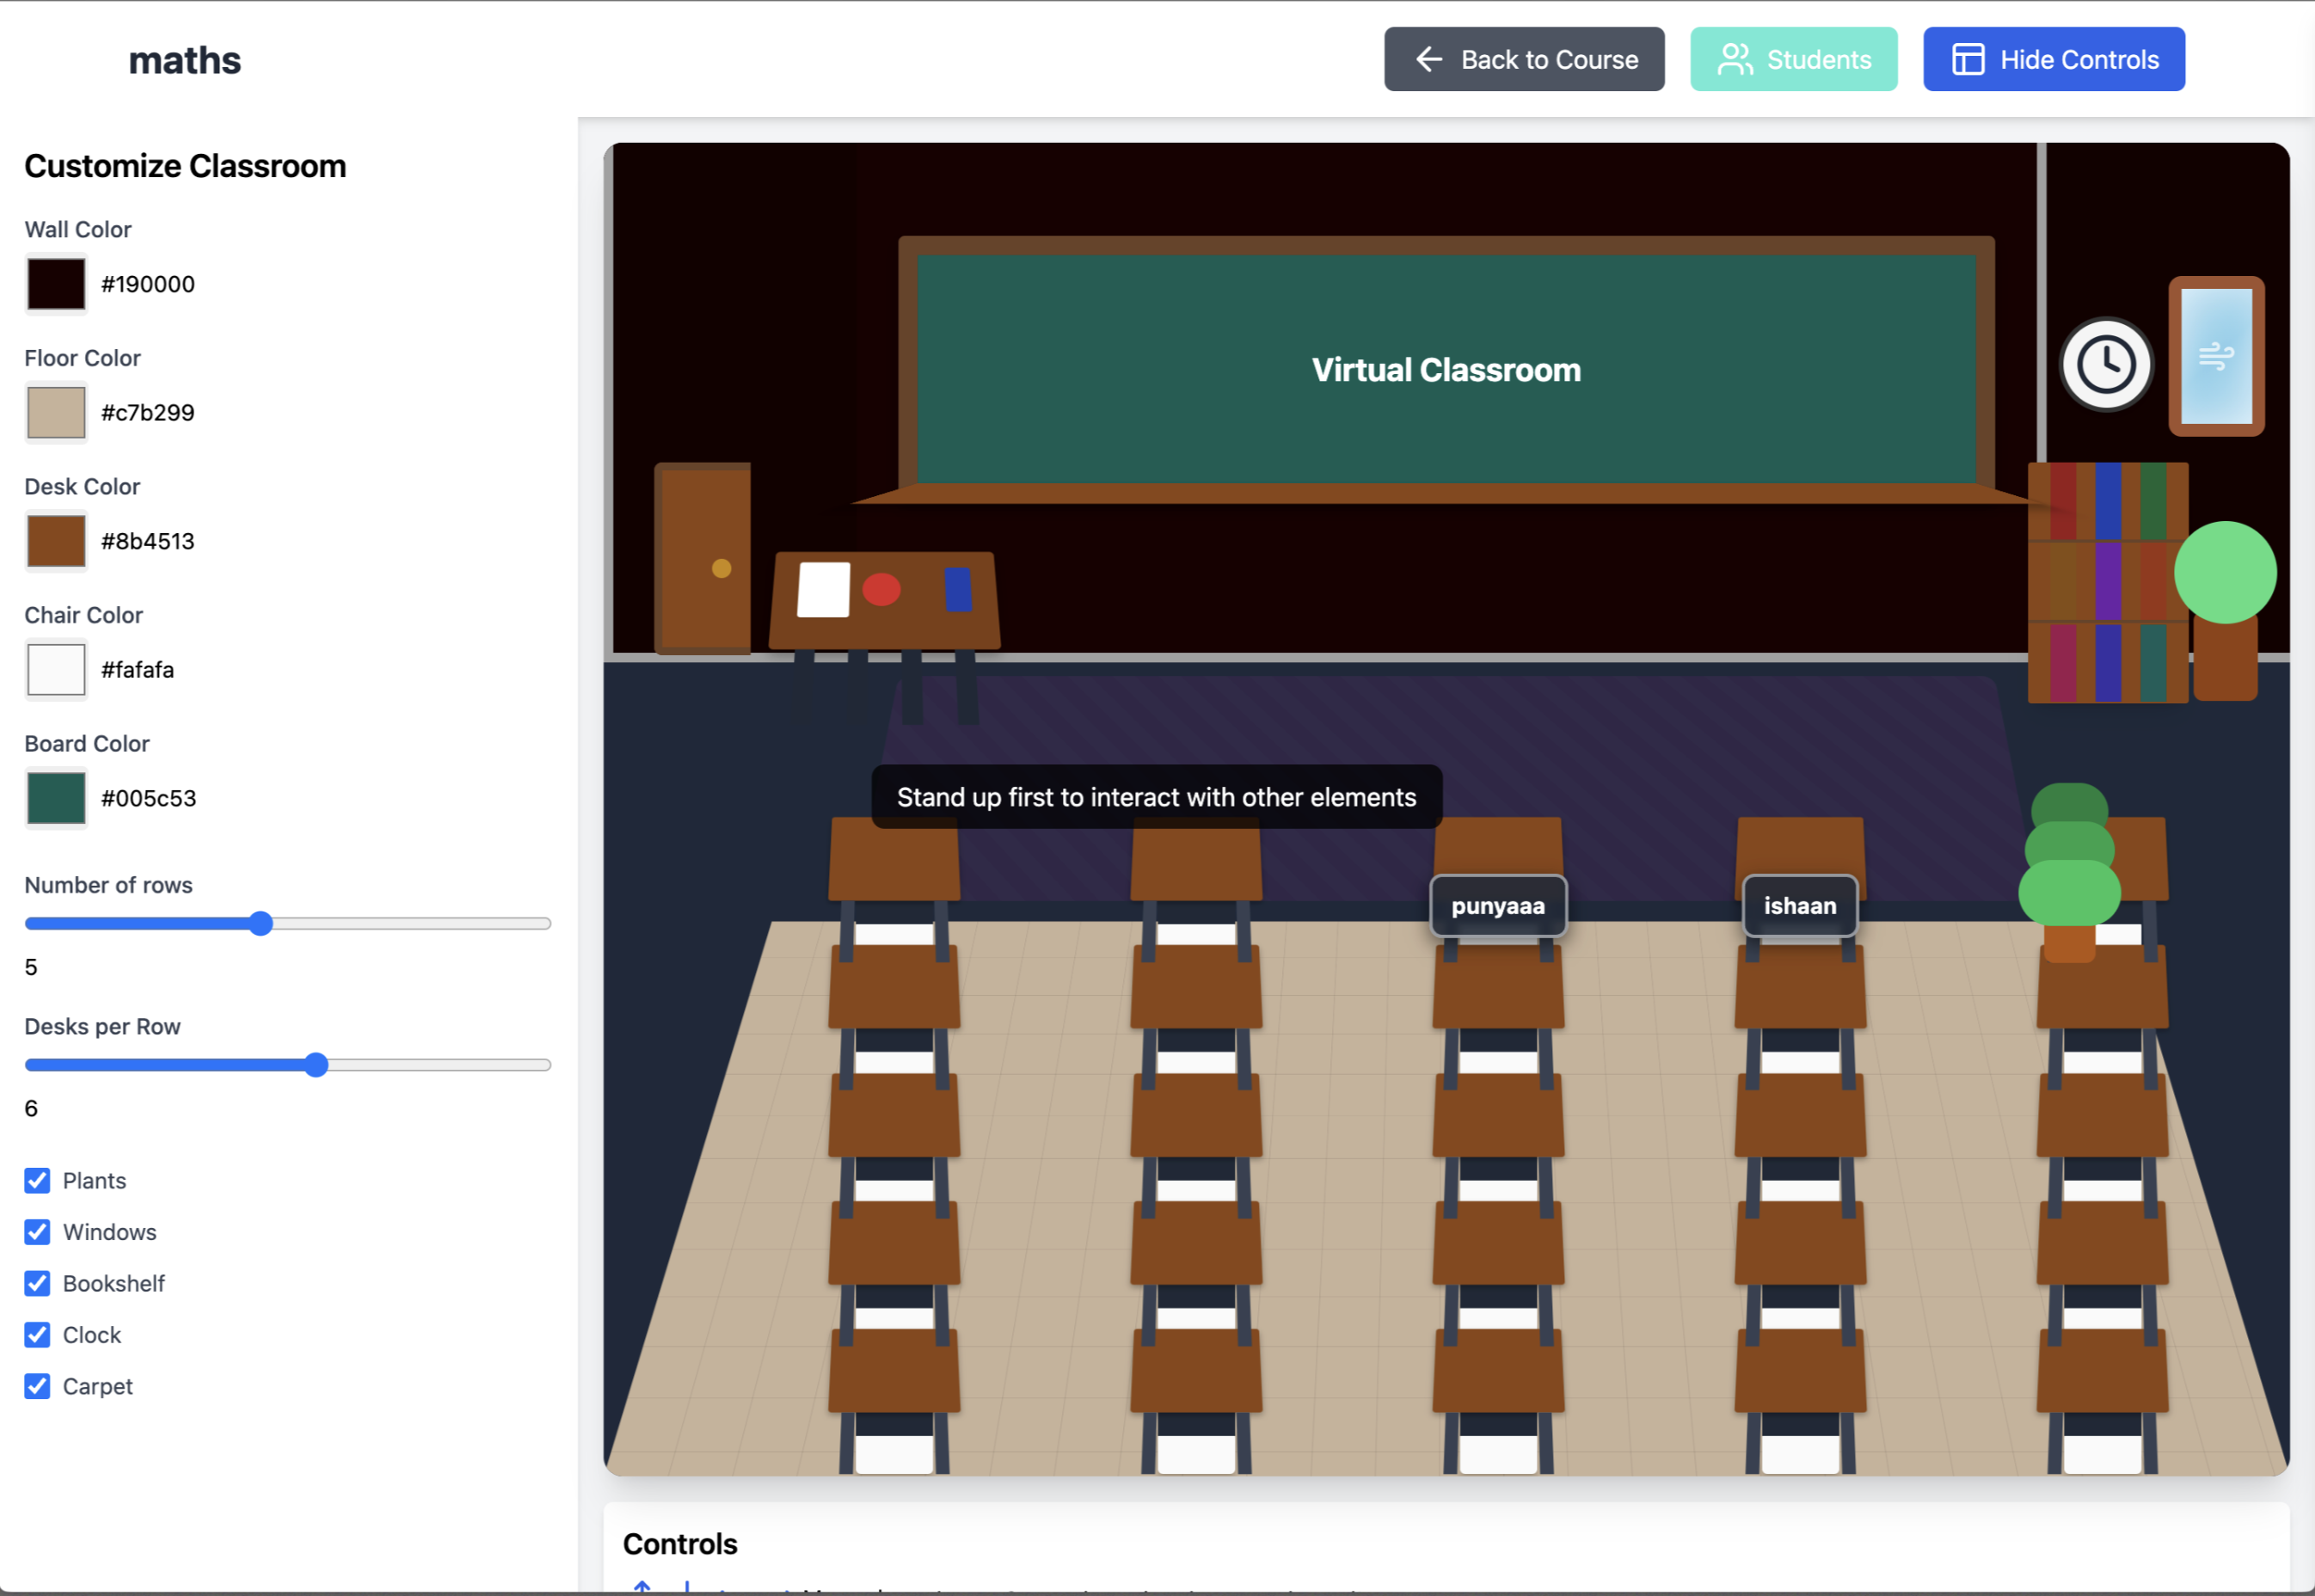Image resolution: width=2315 pixels, height=1596 pixels.
Task: Click the Back to Course button
Action: coord(1524,59)
